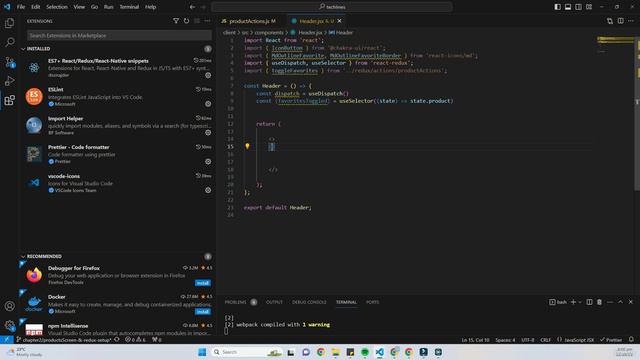640x360 pixels.
Task: Open the Selection menu
Action: click(x=57, y=7)
